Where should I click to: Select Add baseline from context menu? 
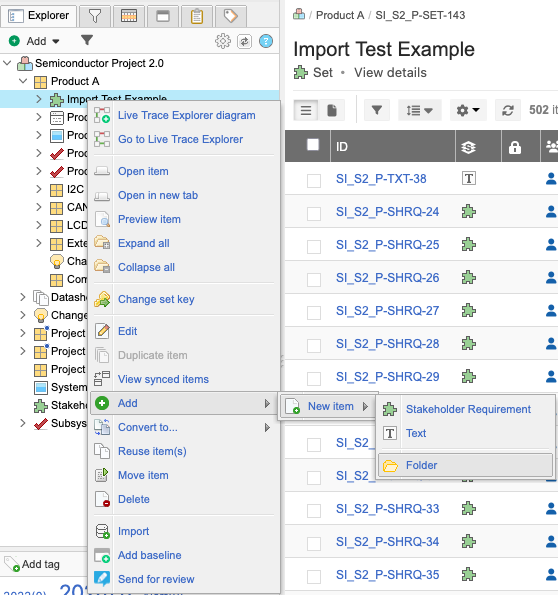click(x=150, y=555)
